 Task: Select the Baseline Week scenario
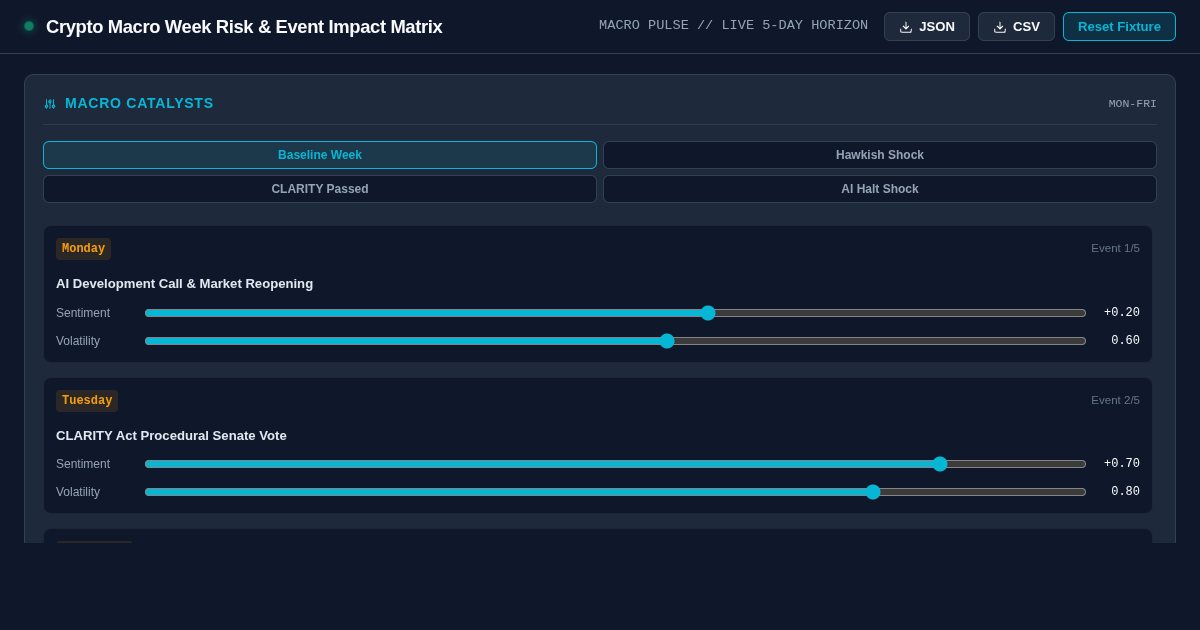click(x=320, y=155)
